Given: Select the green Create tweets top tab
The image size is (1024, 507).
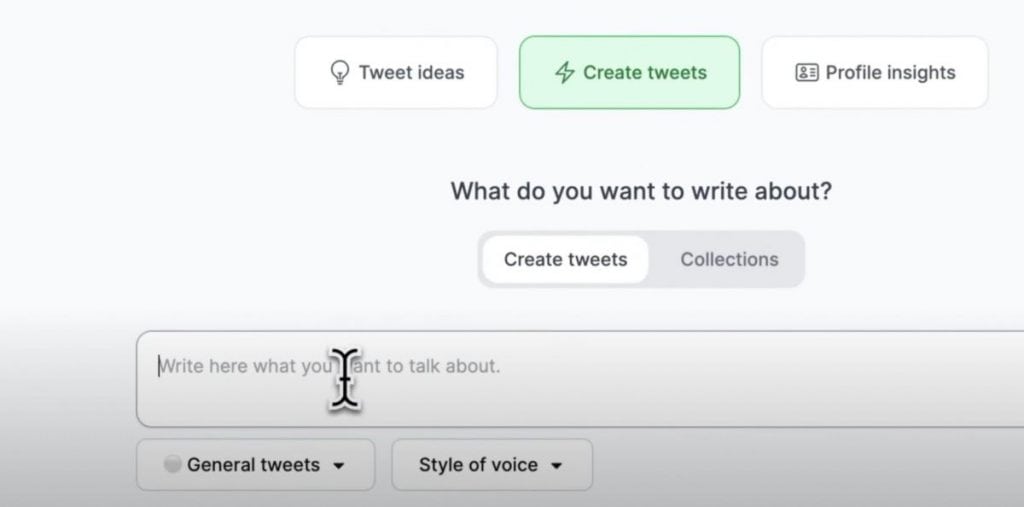Looking at the screenshot, I should click(x=630, y=73).
